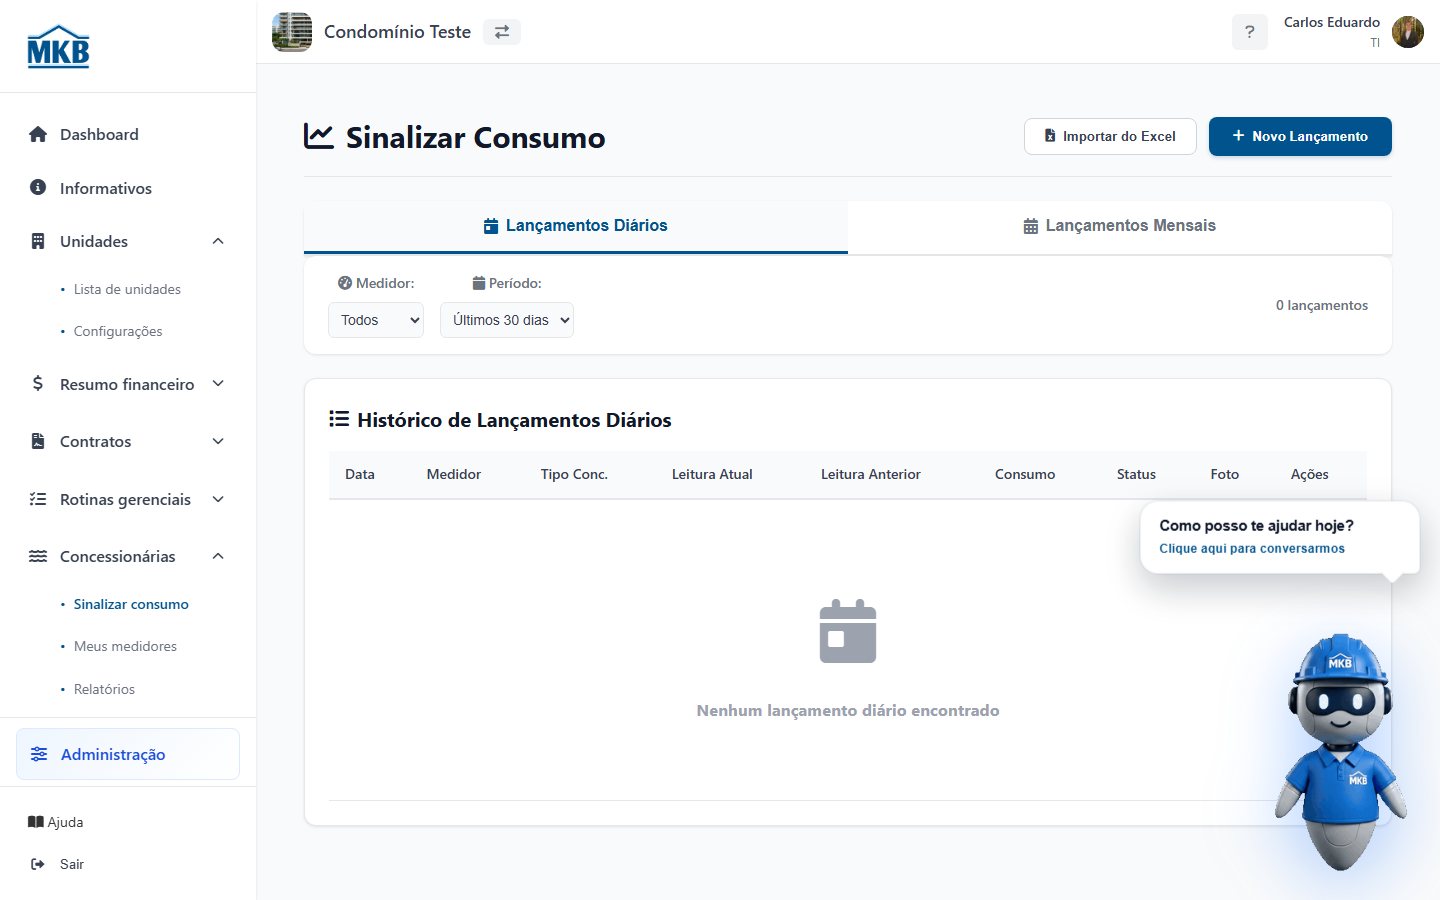Open the Administração section button
The height and width of the screenshot is (900, 1440).
(128, 754)
